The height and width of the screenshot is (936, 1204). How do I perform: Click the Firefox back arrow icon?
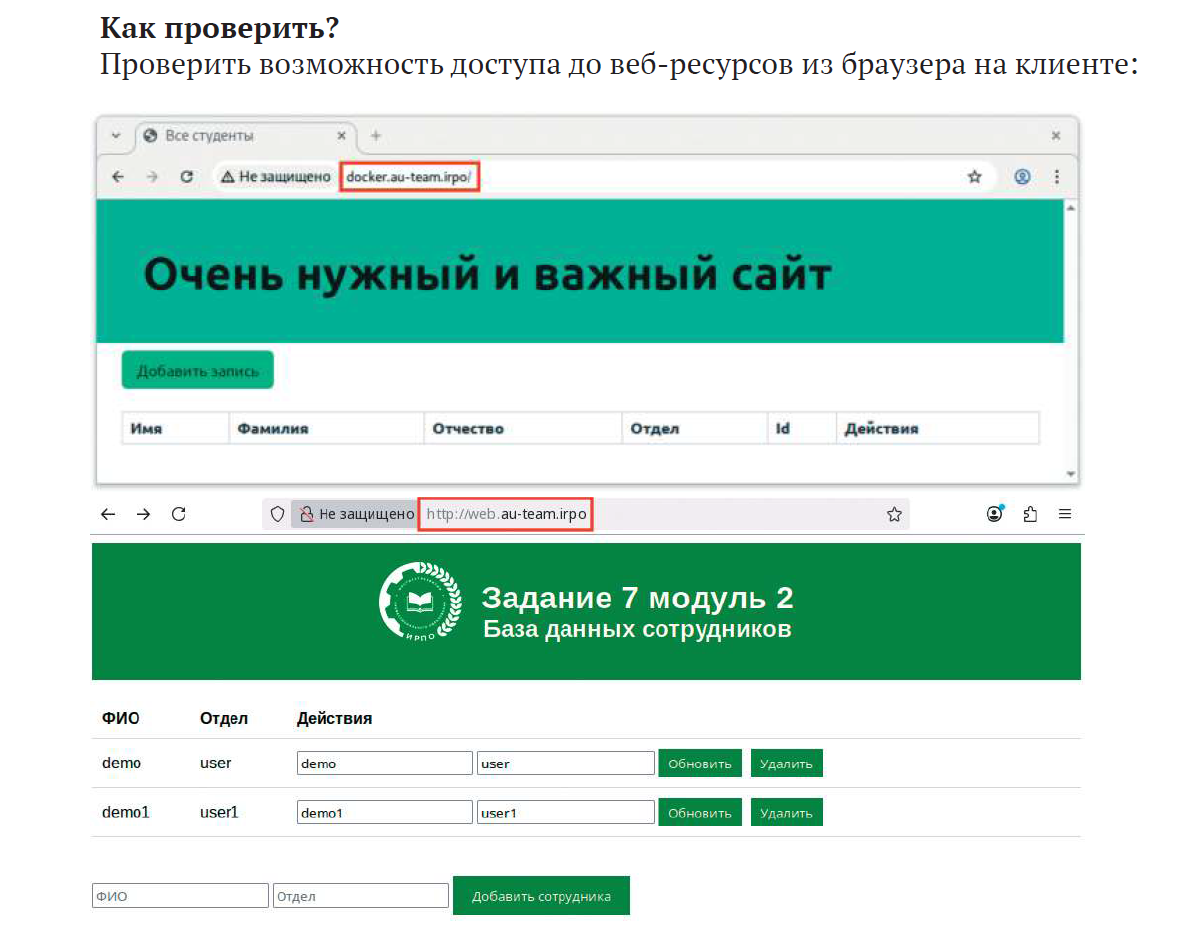point(108,514)
